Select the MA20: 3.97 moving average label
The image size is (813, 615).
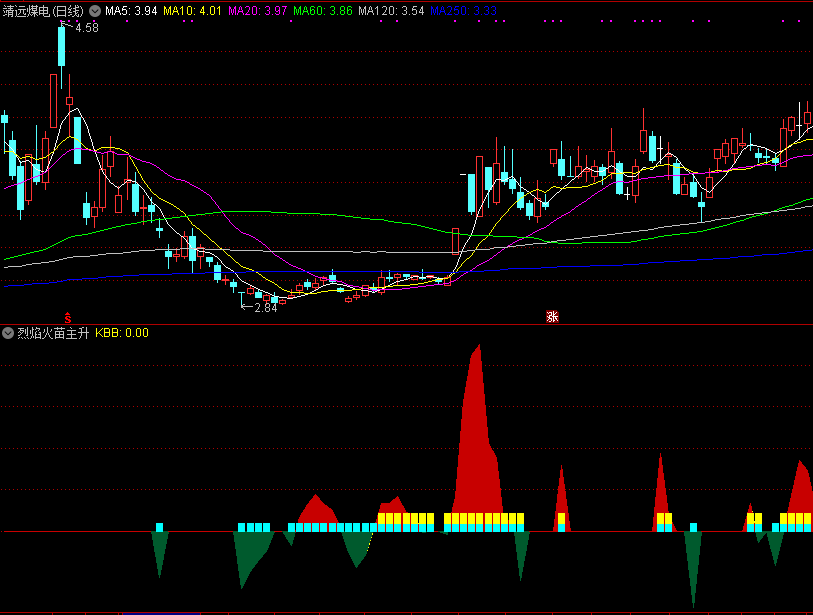pyautogui.click(x=258, y=11)
